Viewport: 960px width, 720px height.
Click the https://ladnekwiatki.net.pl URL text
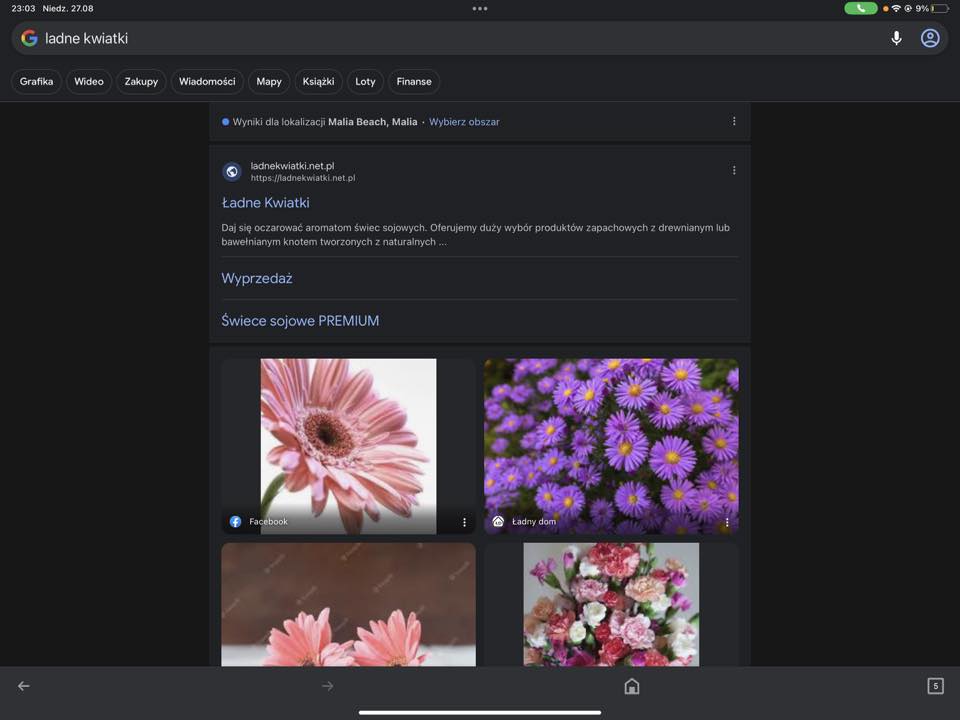[302, 178]
